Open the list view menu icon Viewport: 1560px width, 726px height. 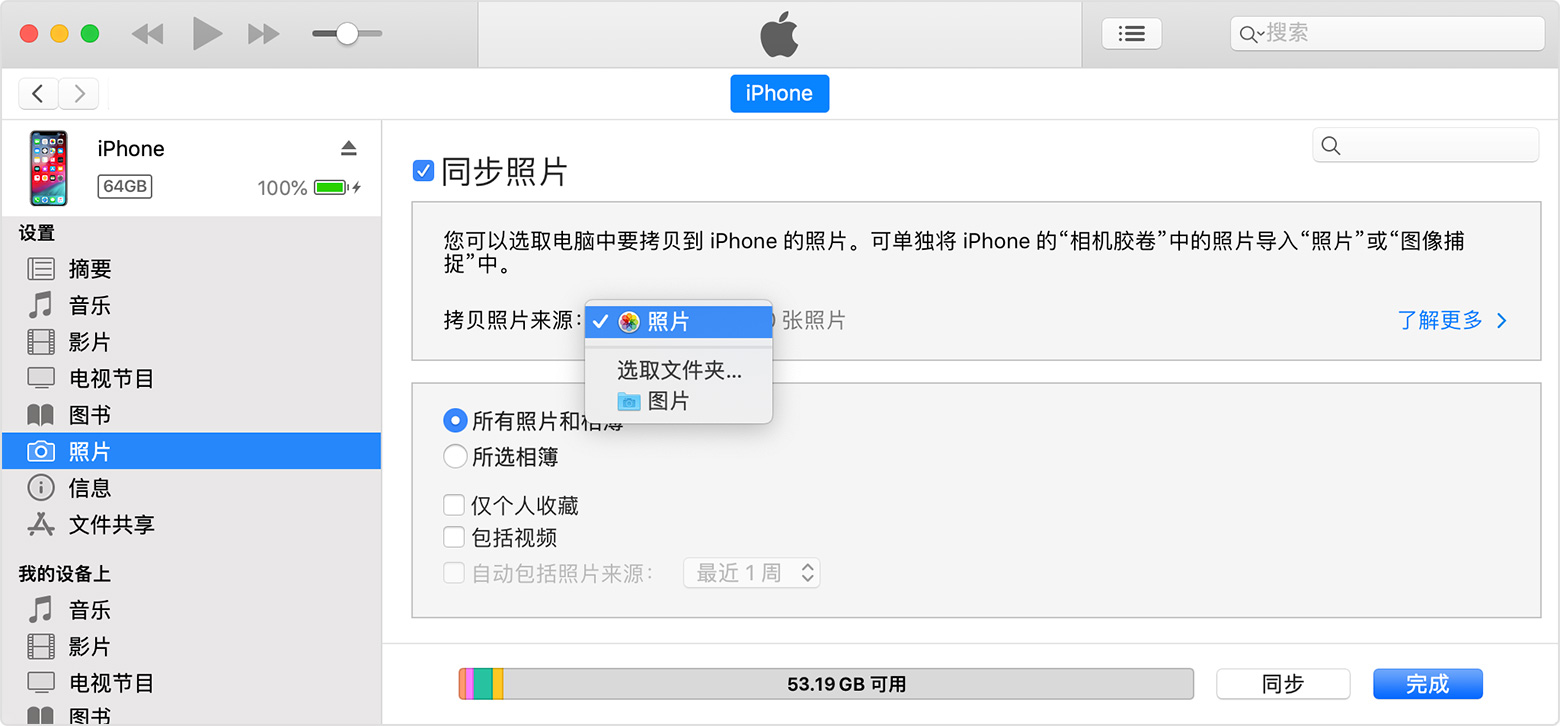1131,34
